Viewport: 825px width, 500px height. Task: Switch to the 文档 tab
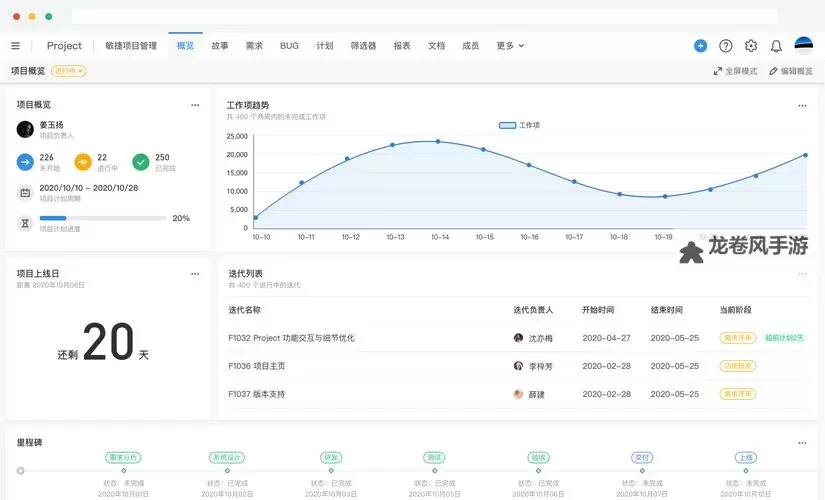pos(436,46)
